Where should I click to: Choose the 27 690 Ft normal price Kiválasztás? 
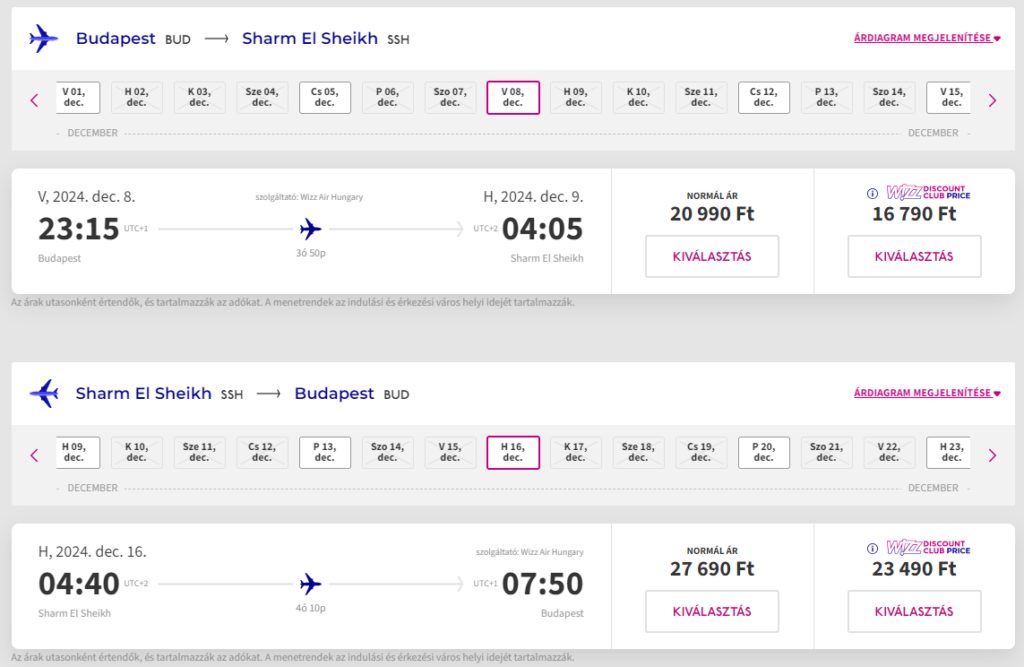click(712, 611)
